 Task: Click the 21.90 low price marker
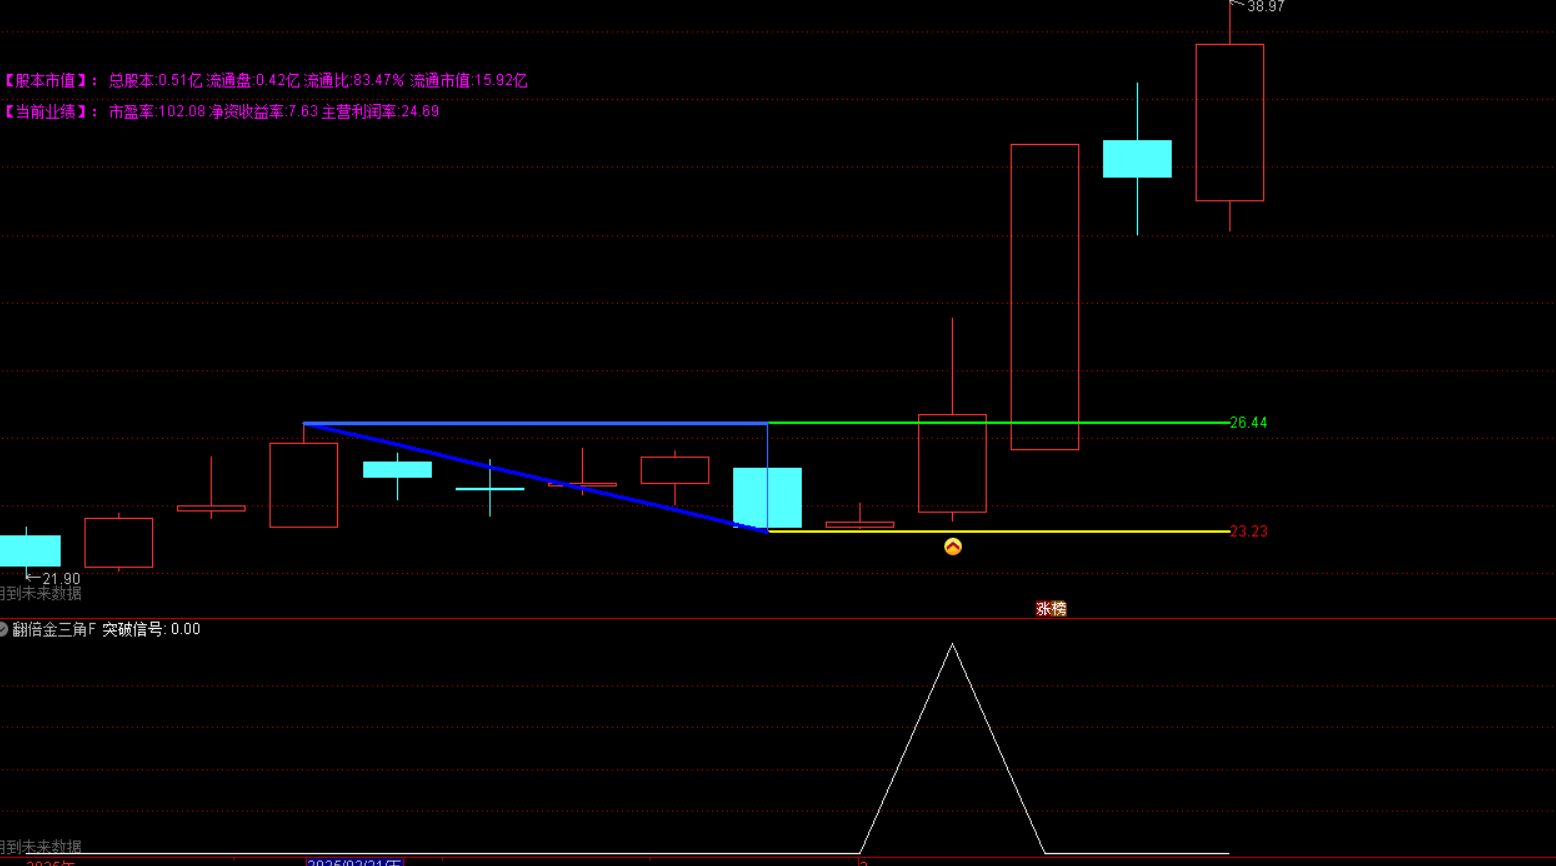tap(60, 579)
